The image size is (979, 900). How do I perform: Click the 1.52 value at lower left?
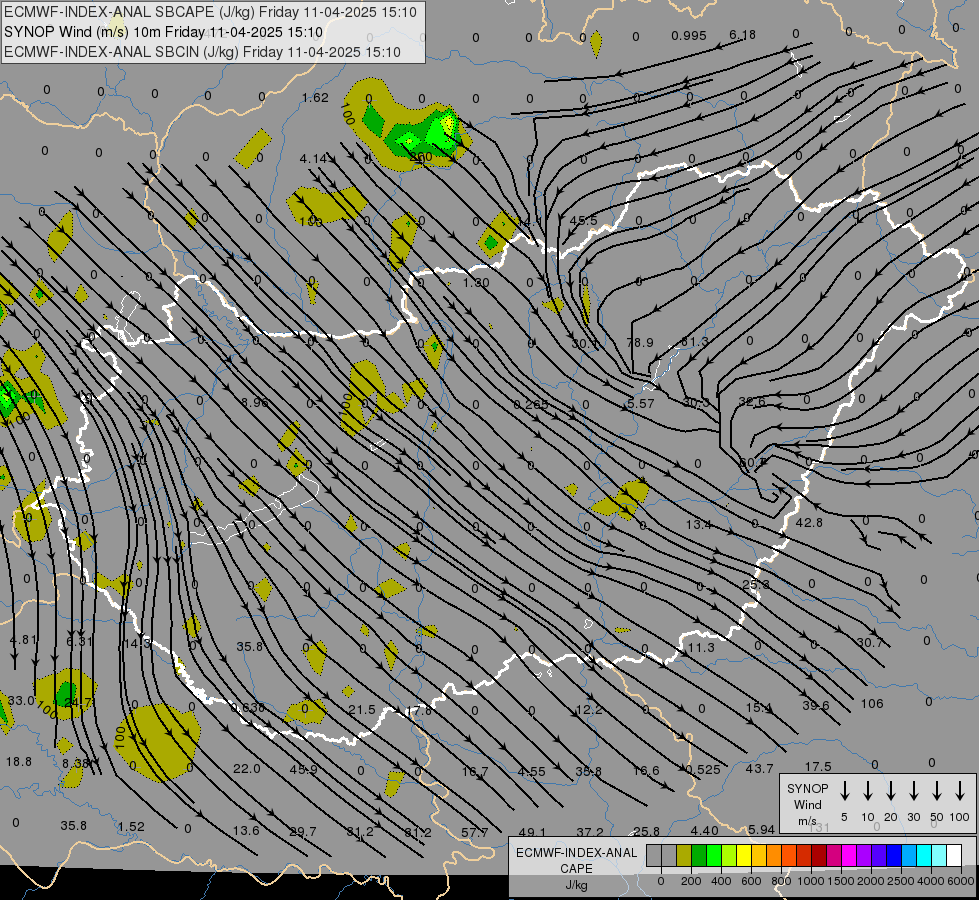pos(131,827)
